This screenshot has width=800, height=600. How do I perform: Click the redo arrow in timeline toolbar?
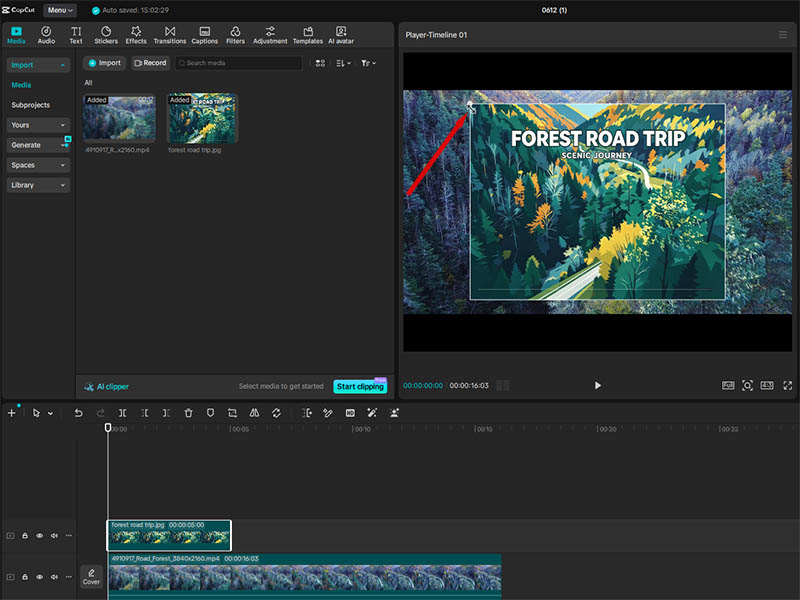click(x=101, y=413)
